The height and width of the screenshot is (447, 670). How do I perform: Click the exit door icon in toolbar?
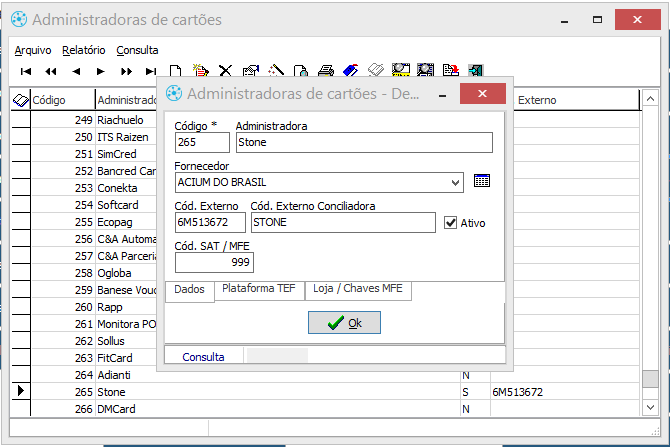click(476, 70)
